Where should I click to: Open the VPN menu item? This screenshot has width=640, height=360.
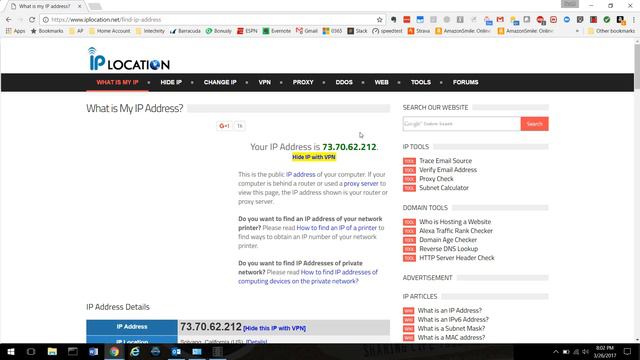(x=264, y=82)
